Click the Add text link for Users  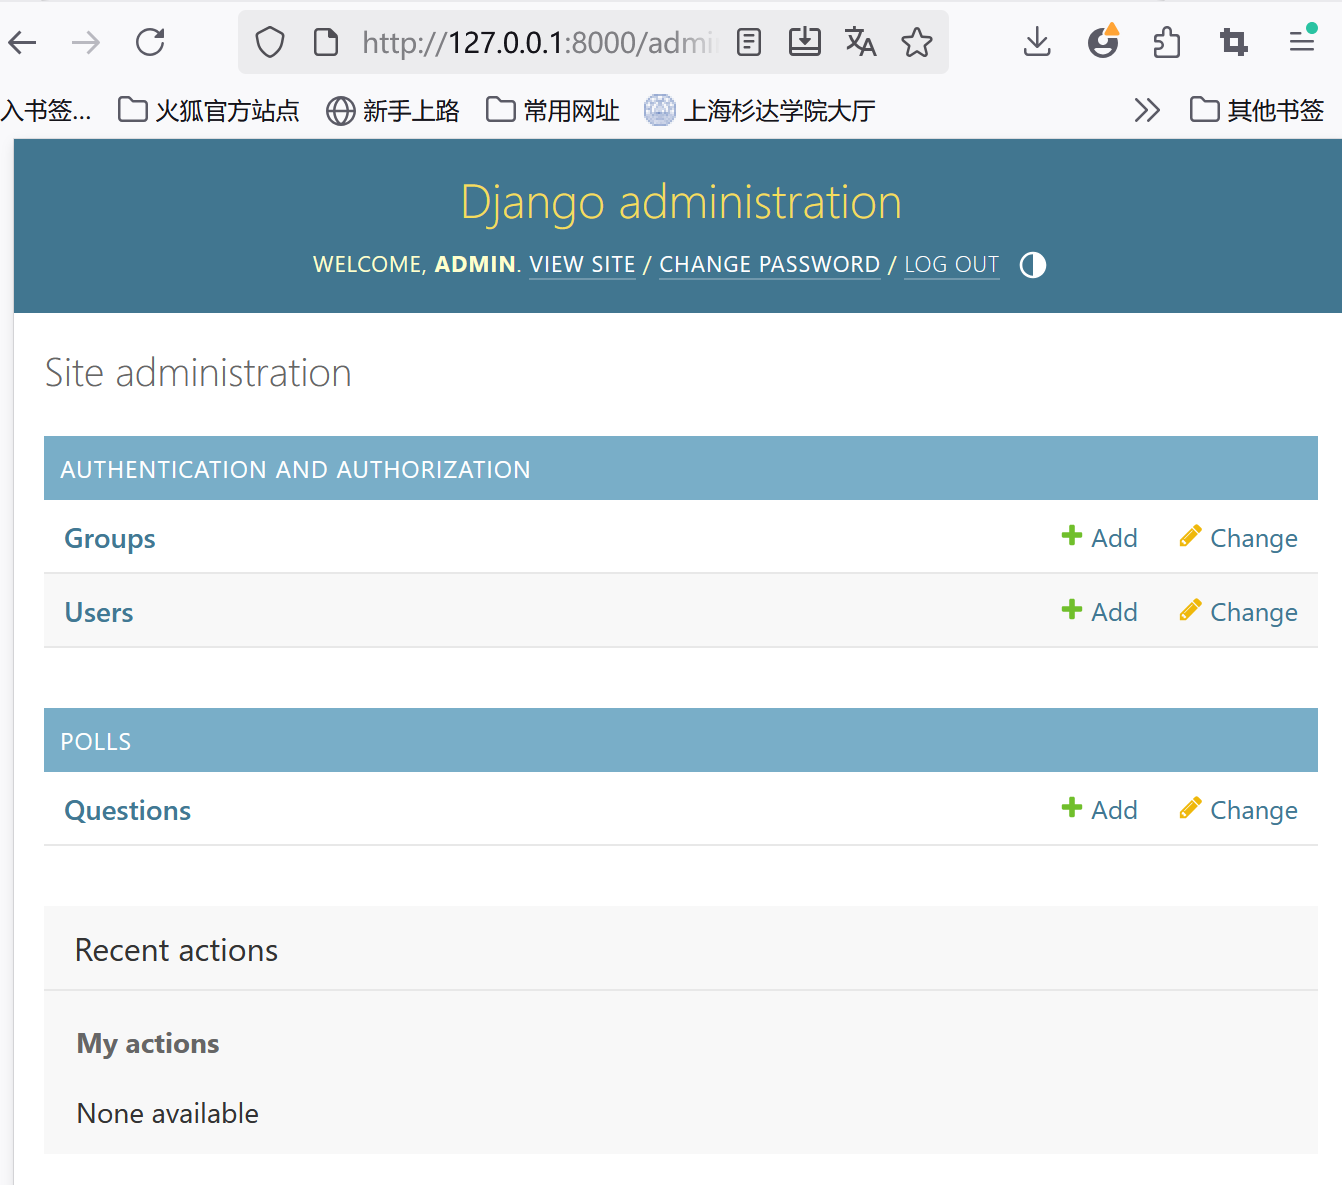click(1114, 612)
